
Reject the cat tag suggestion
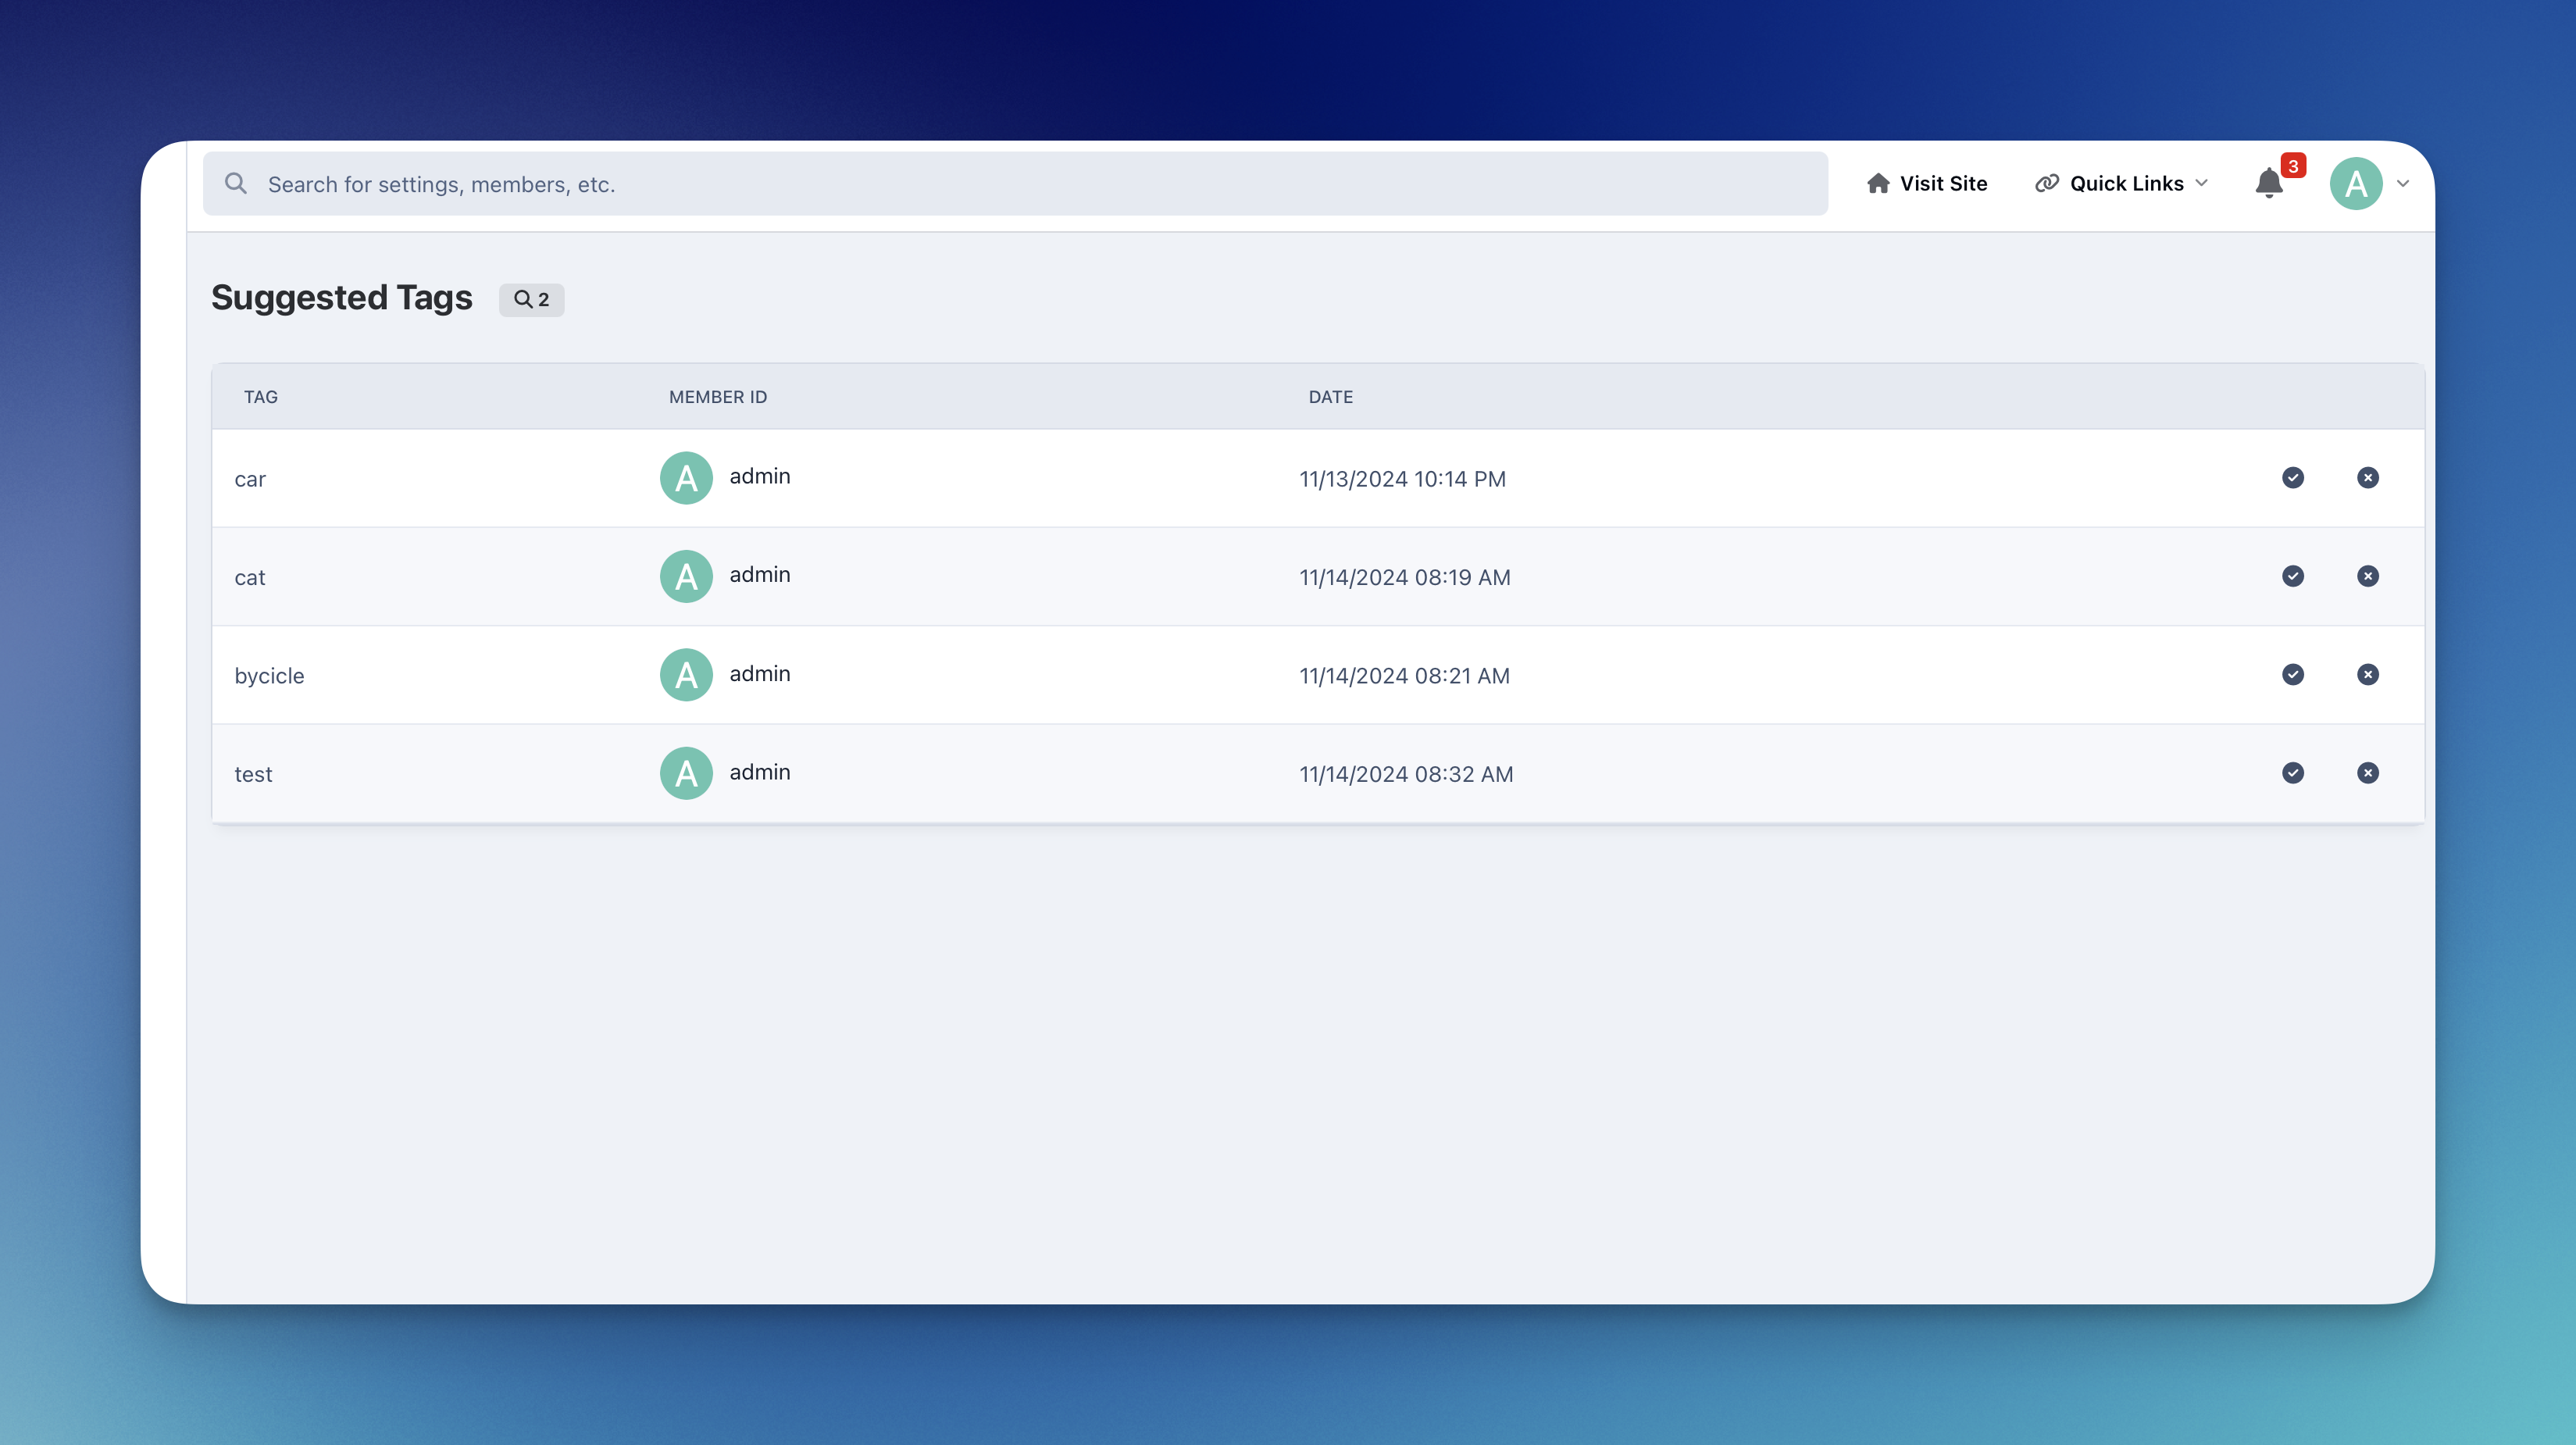[2368, 576]
